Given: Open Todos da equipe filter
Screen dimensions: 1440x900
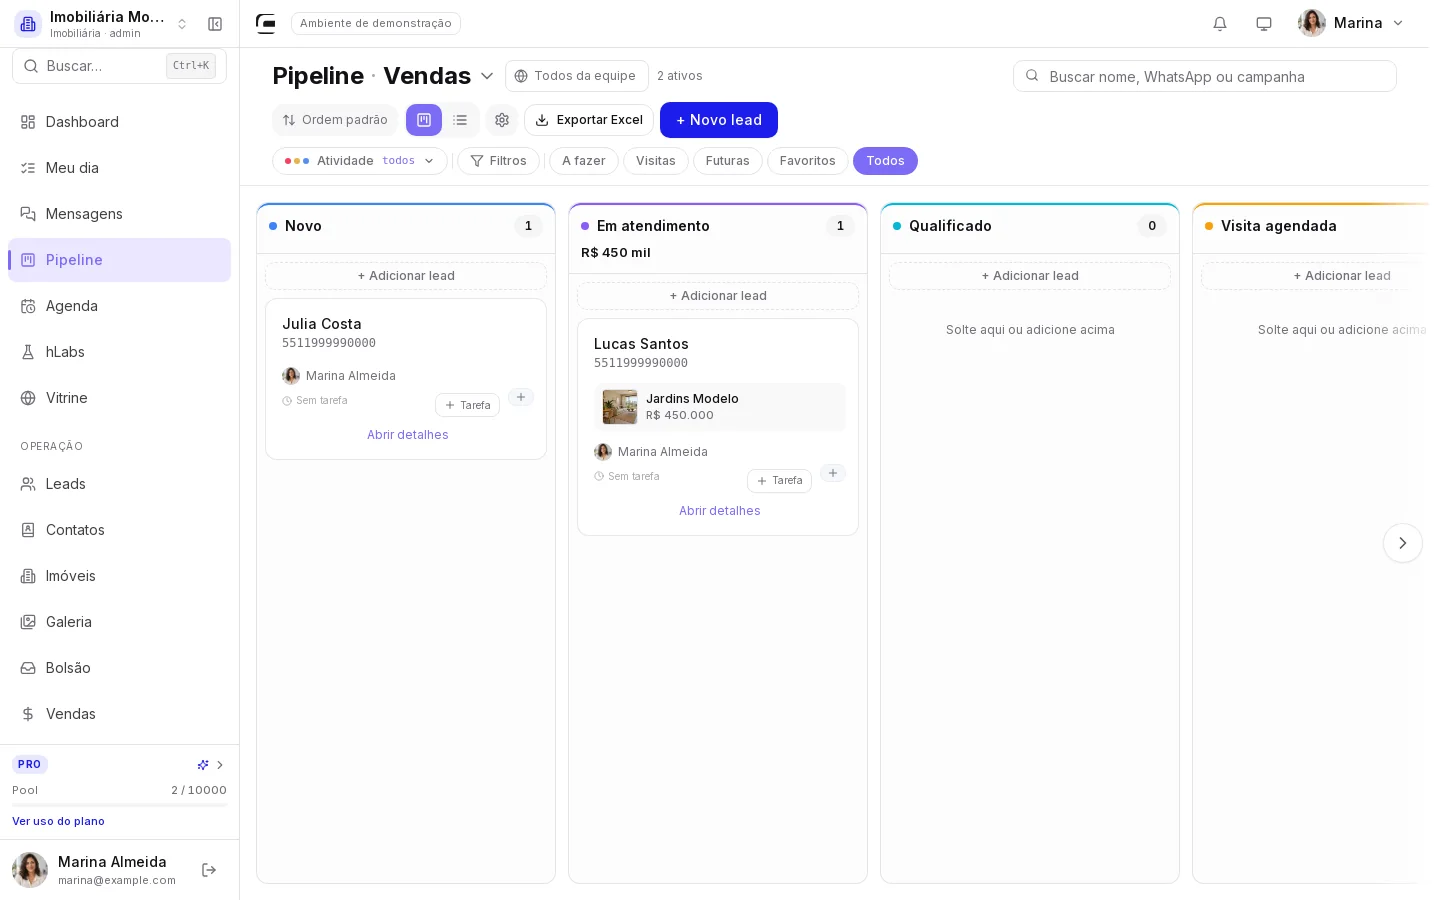Looking at the screenshot, I should click(x=576, y=76).
